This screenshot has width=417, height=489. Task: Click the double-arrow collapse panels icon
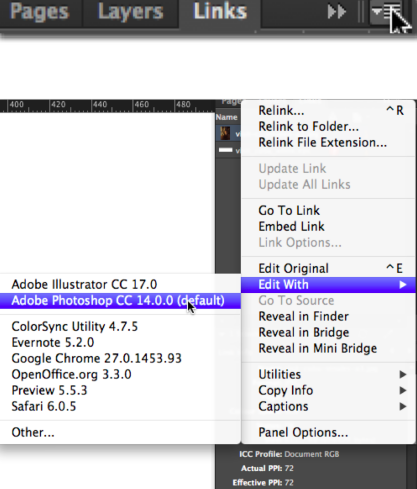tap(337, 12)
